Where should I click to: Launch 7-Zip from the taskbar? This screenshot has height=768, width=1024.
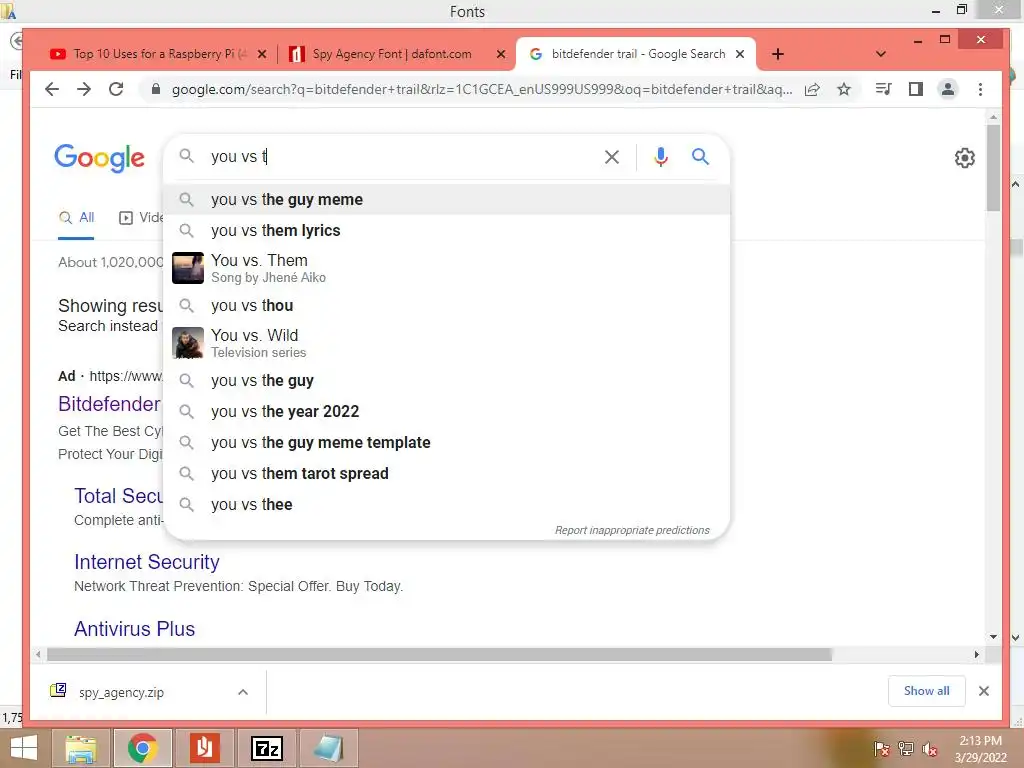267,748
